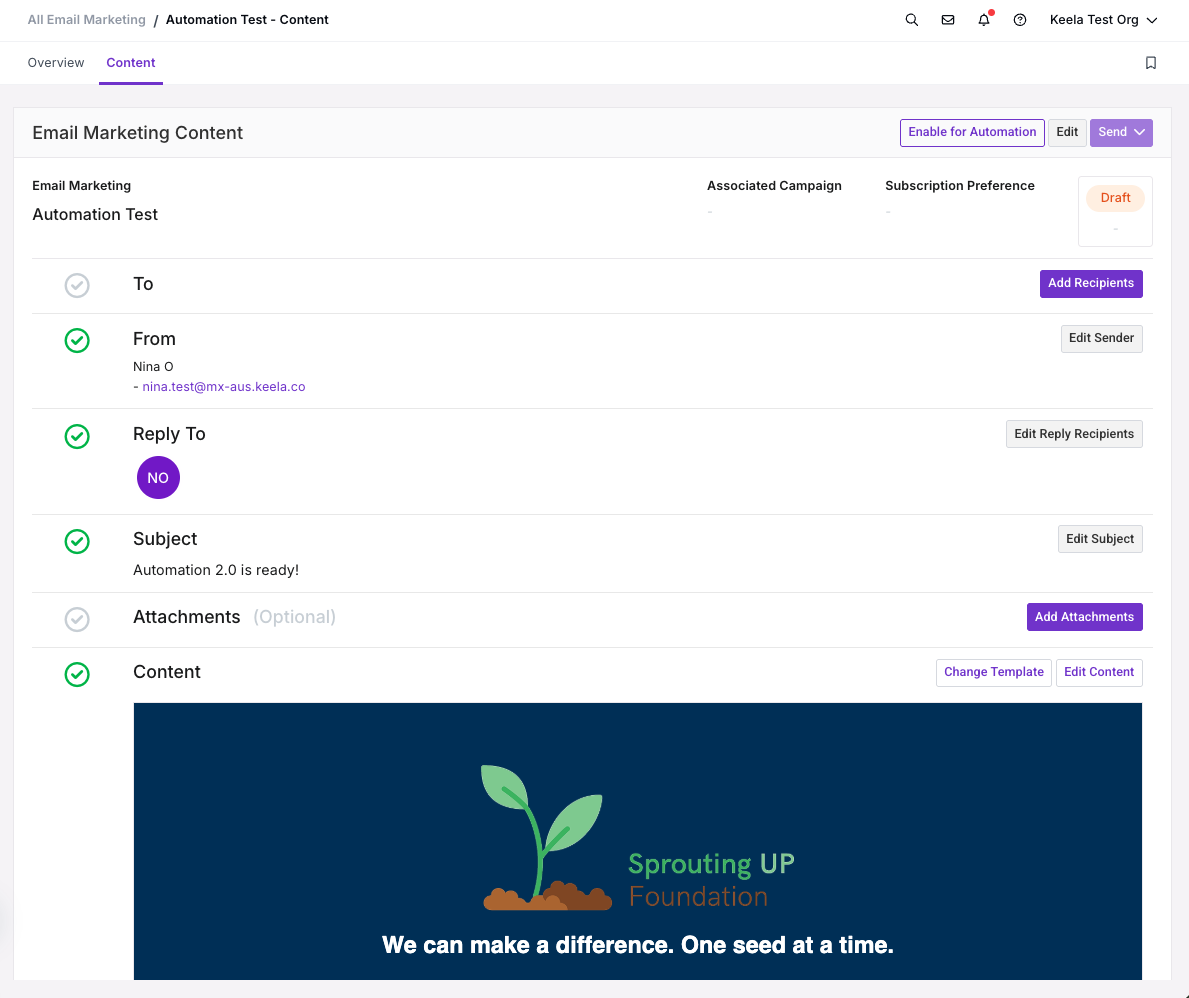This screenshot has width=1189, height=998.
Task: Click the green check circle beside Subject
Action: pyautogui.click(x=77, y=541)
